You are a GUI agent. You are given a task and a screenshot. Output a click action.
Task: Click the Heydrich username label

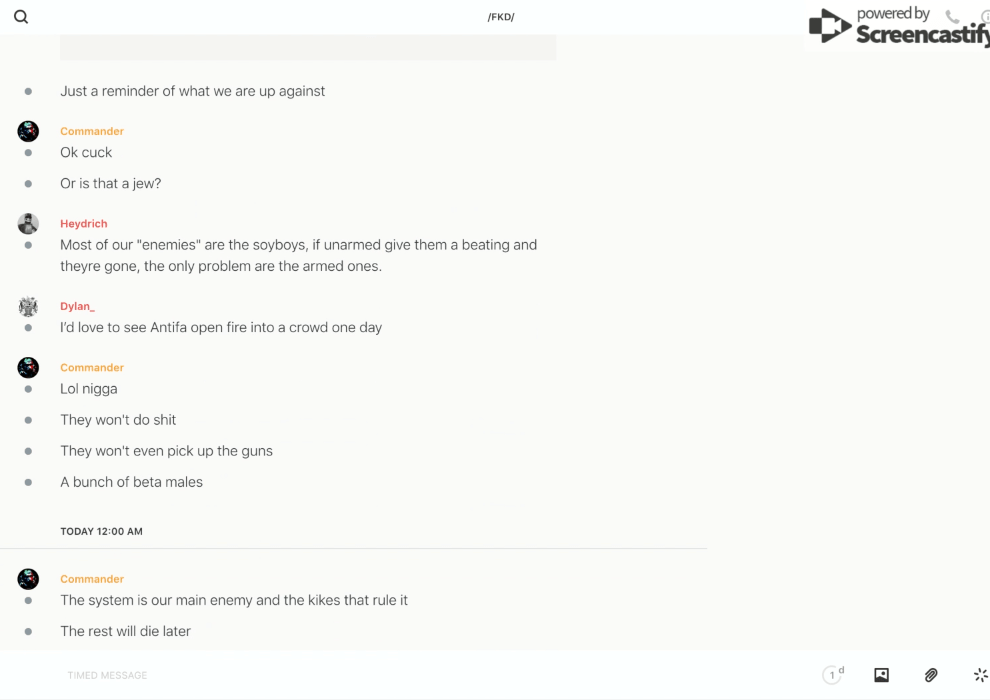tap(84, 224)
